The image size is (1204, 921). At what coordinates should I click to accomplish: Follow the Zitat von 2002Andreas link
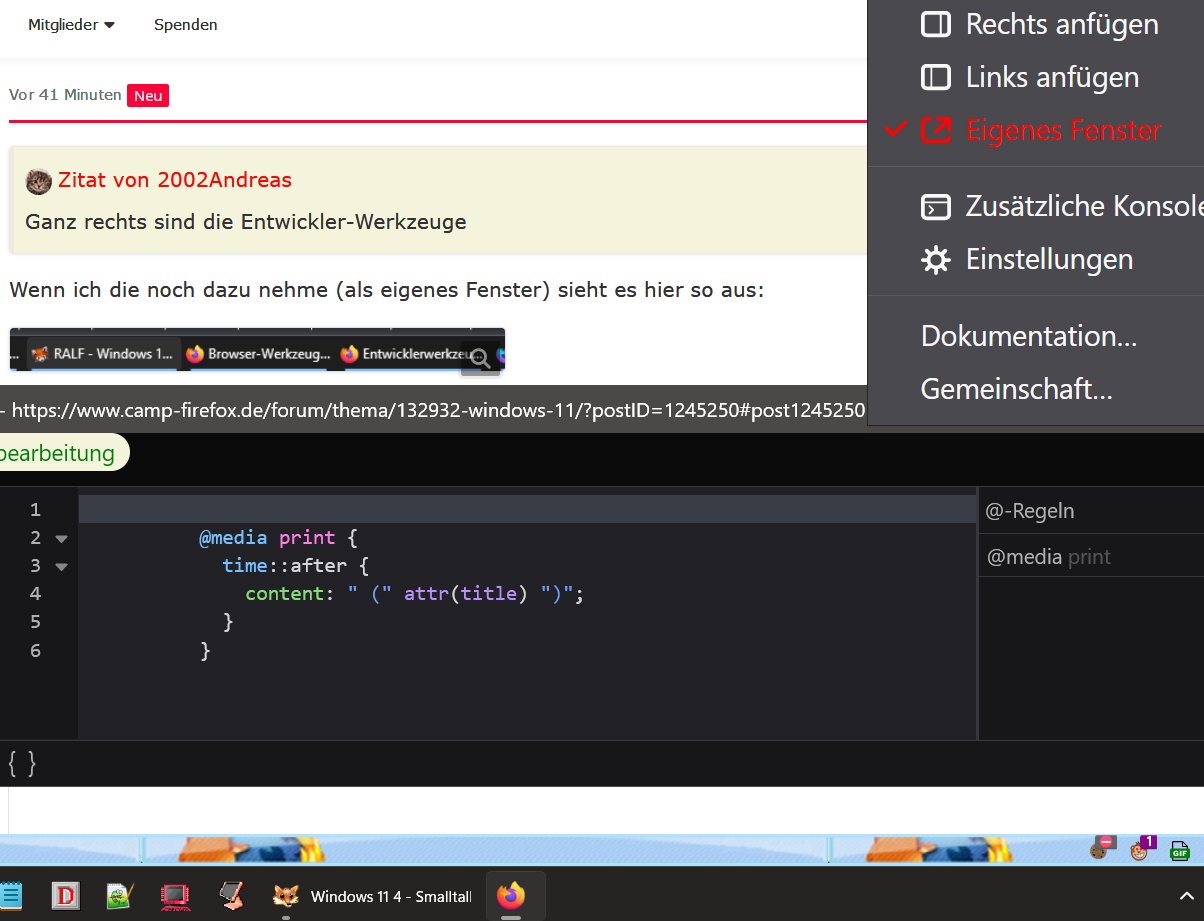[x=174, y=180]
